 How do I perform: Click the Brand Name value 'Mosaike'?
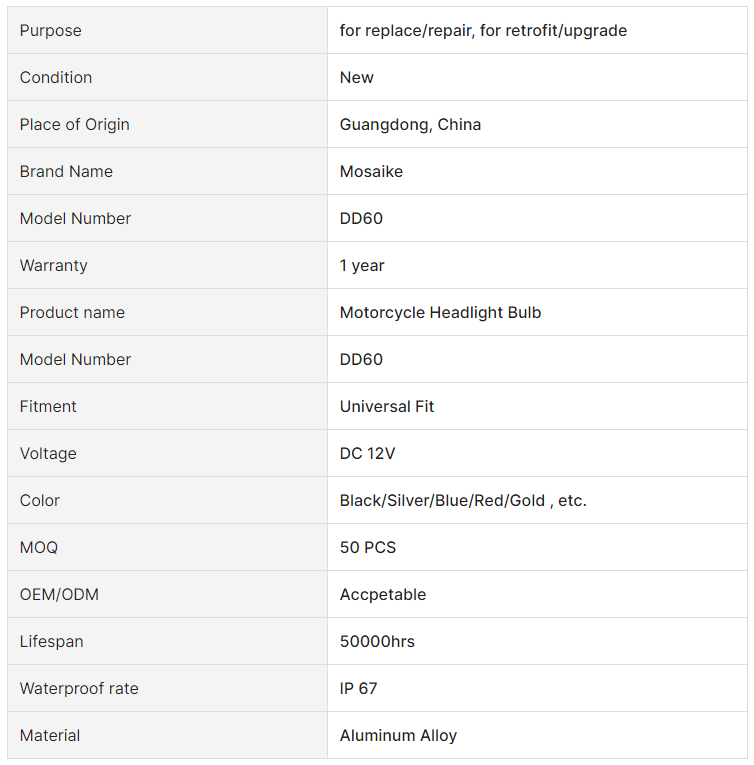pos(371,171)
